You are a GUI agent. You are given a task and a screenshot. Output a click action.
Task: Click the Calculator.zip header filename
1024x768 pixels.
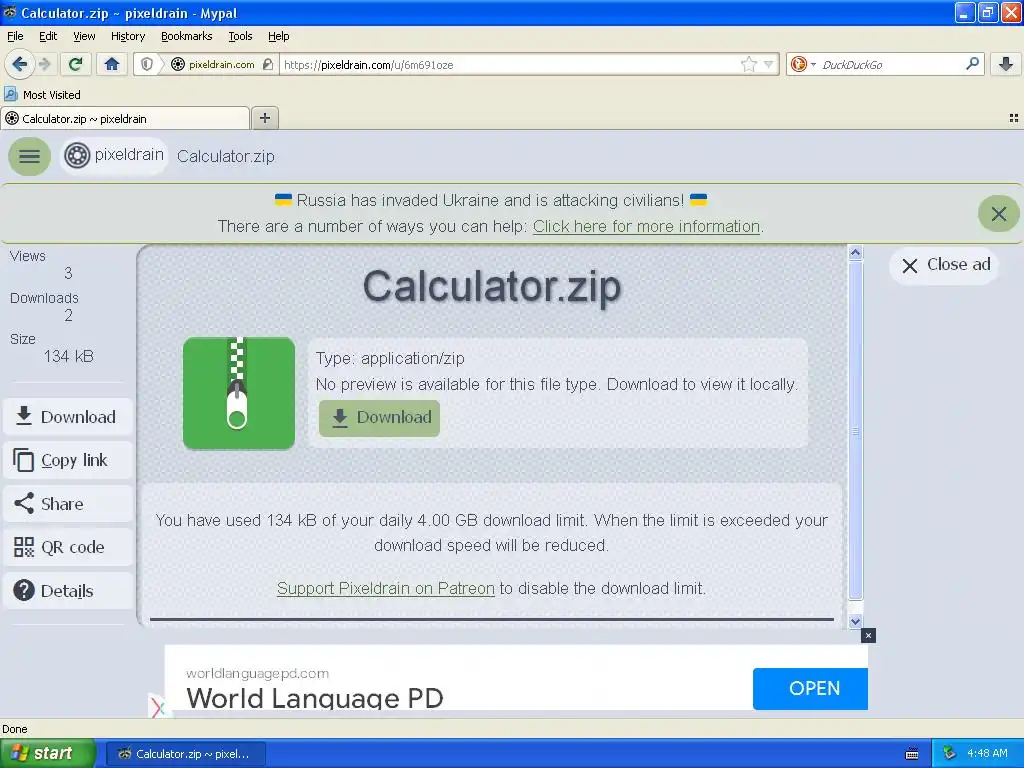click(225, 156)
